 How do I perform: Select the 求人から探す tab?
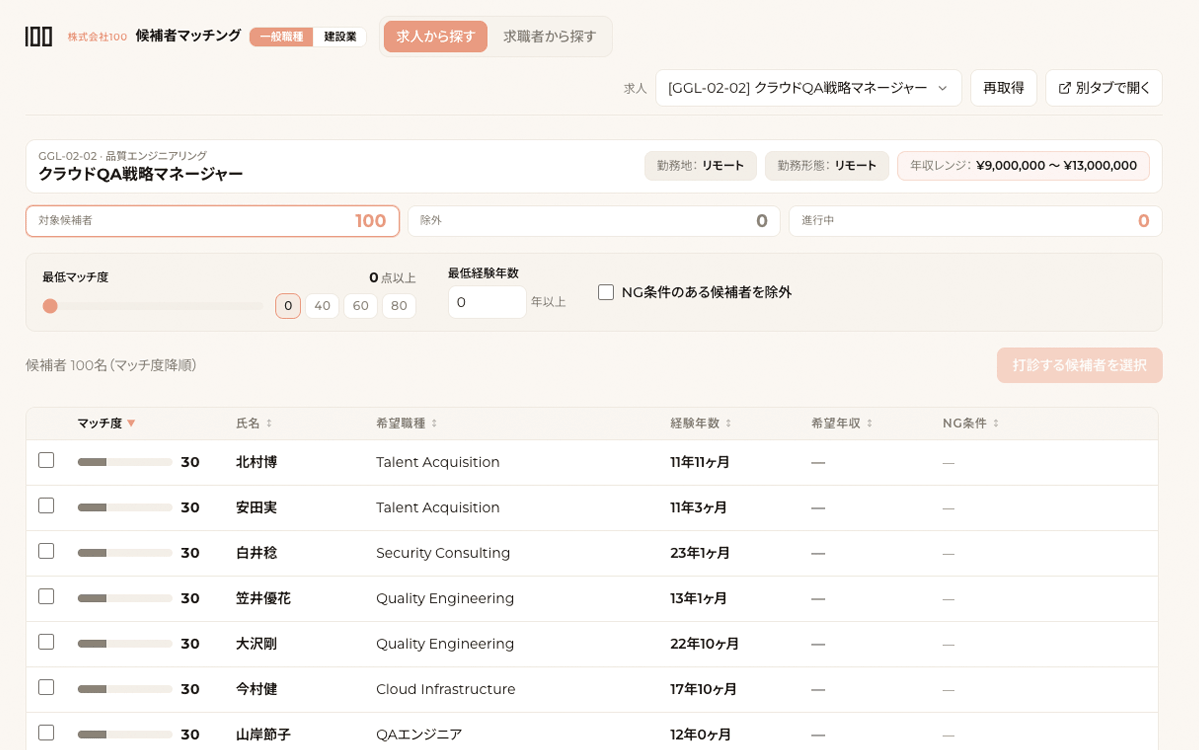pyautogui.click(x=436, y=36)
